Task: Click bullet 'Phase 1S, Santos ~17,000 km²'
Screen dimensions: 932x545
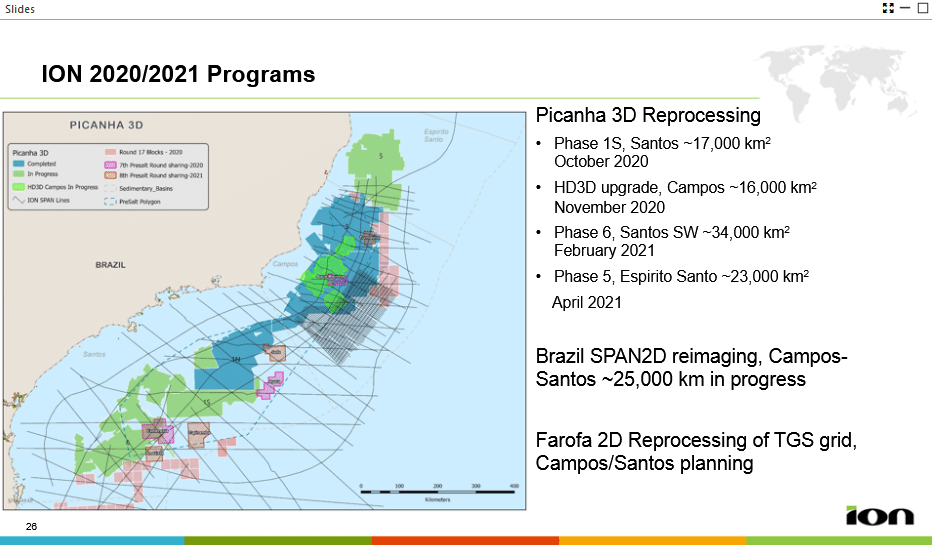Action: coord(662,143)
